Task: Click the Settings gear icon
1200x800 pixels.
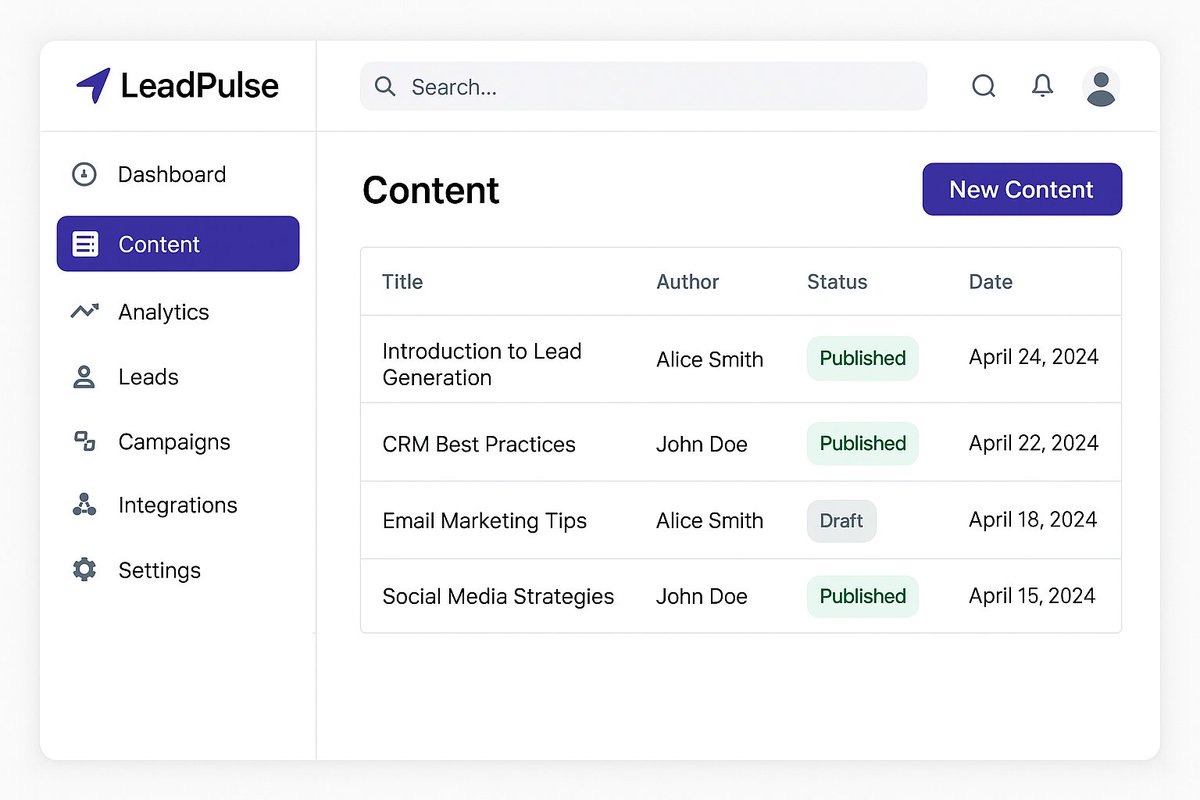Action: click(x=85, y=570)
